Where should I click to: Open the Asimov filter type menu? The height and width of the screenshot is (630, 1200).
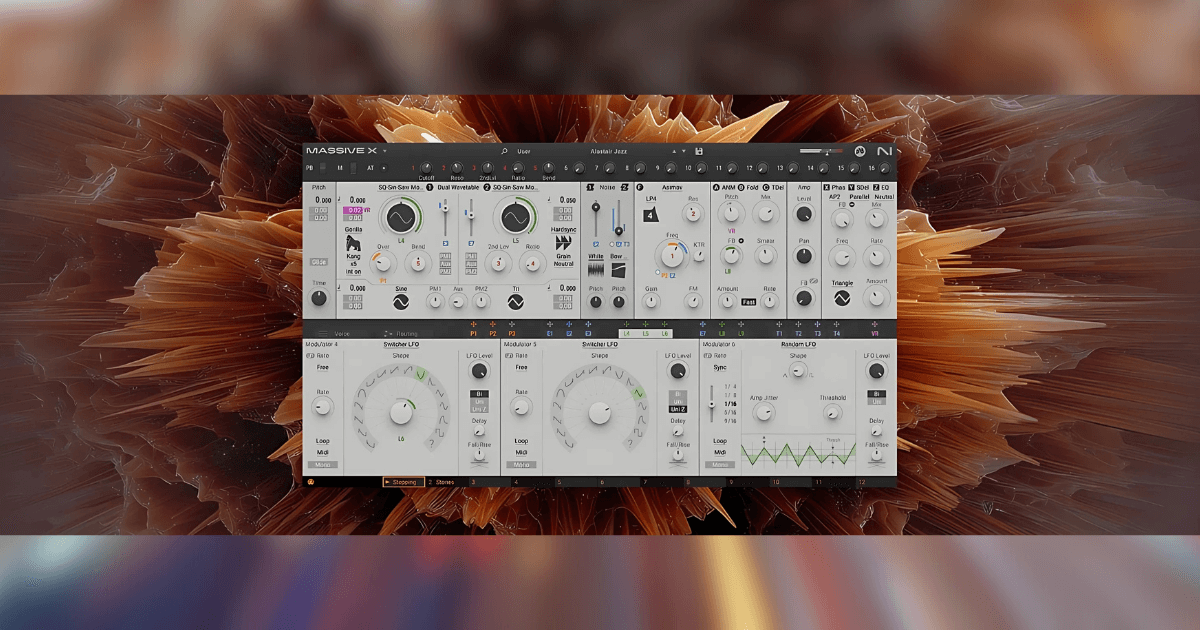pos(672,187)
